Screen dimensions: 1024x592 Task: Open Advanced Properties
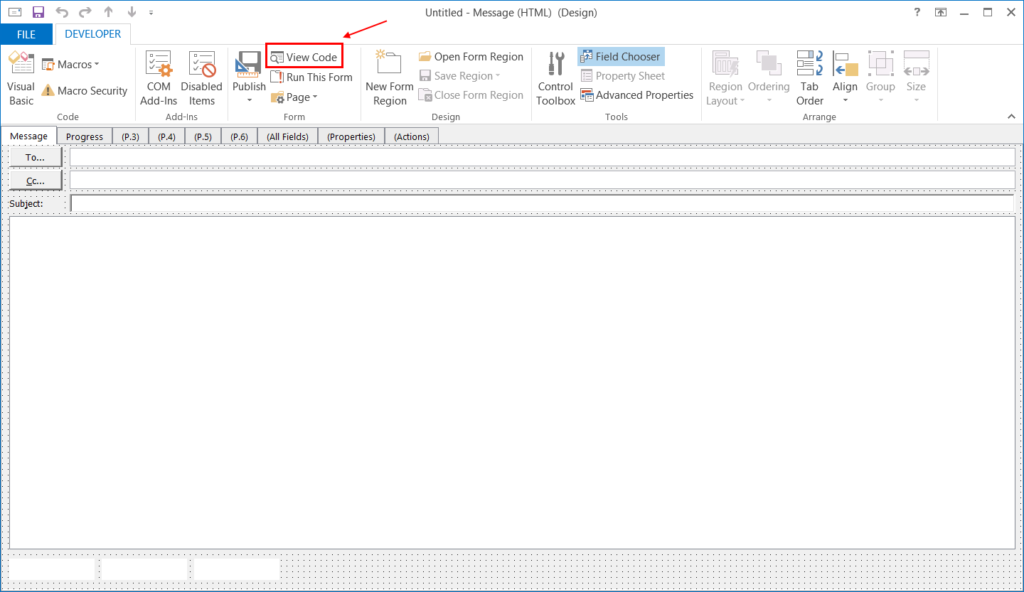pyautogui.click(x=637, y=94)
